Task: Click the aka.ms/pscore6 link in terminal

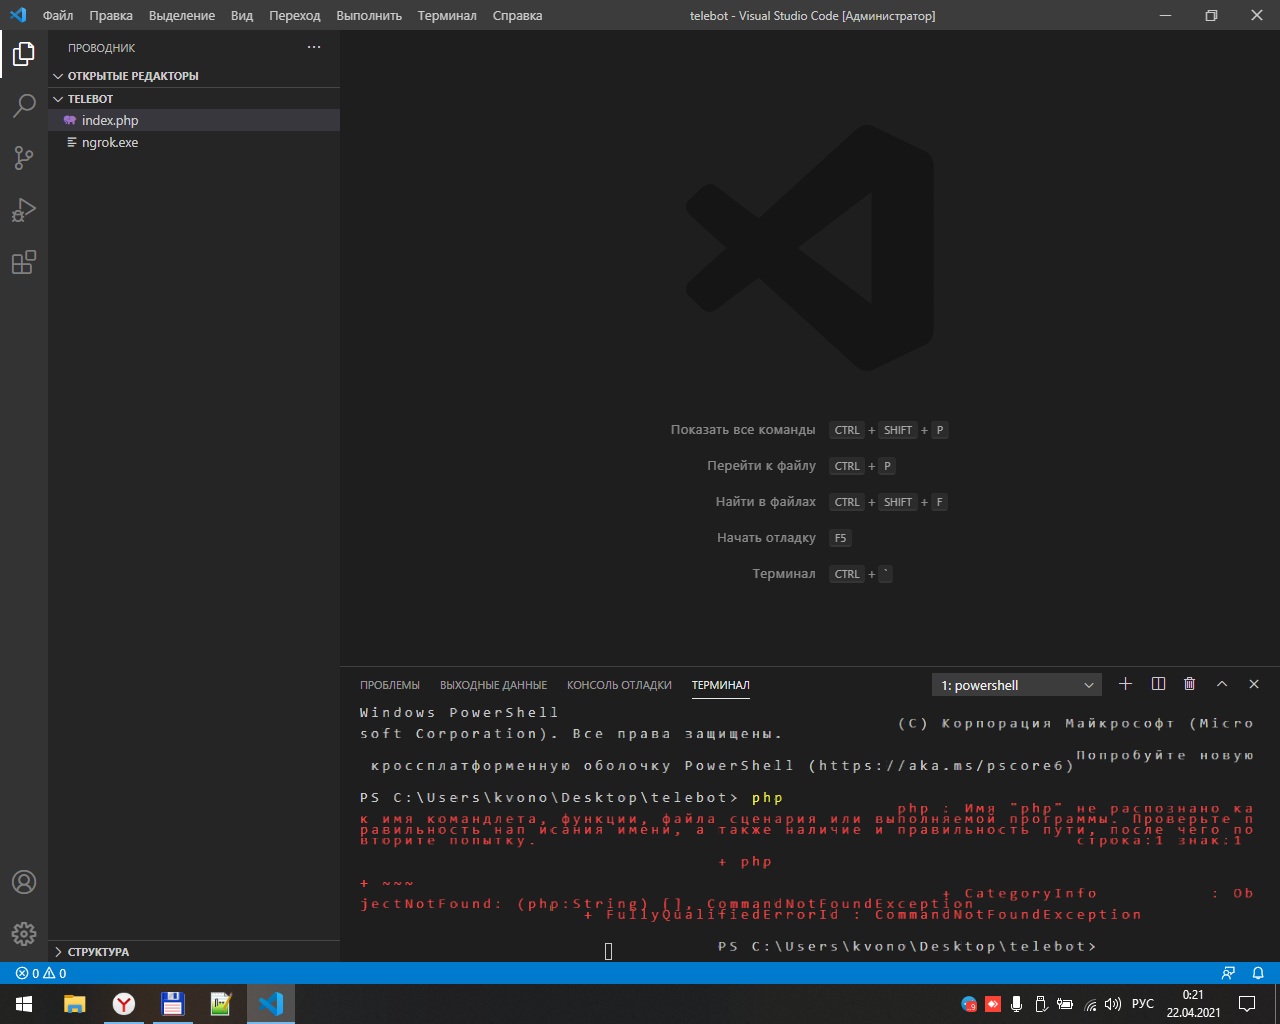Action: pyautogui.click(x=940, y=766)
